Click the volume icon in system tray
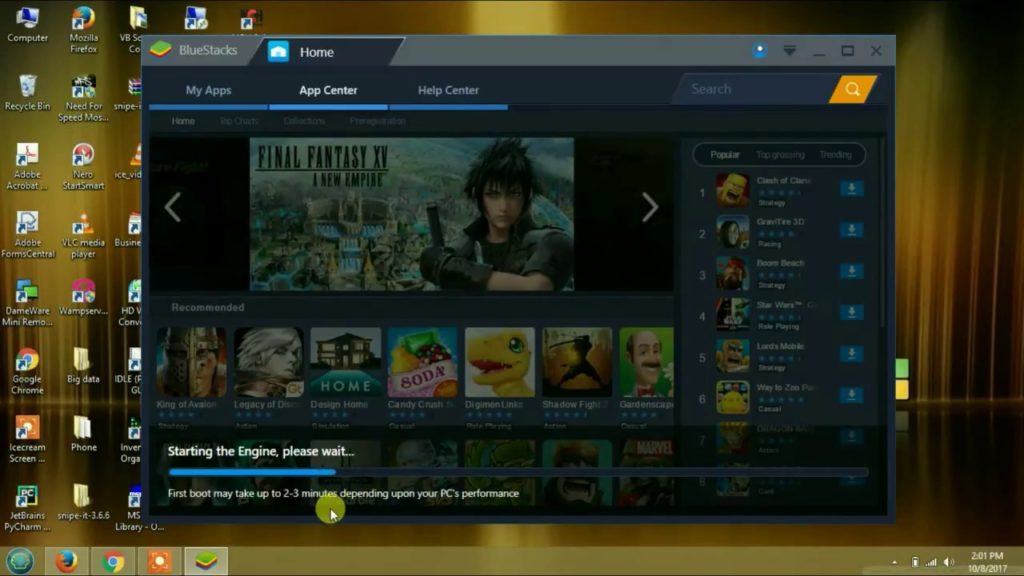The width and height of the screenshot is (1024, 576). [x=949, y=562]
